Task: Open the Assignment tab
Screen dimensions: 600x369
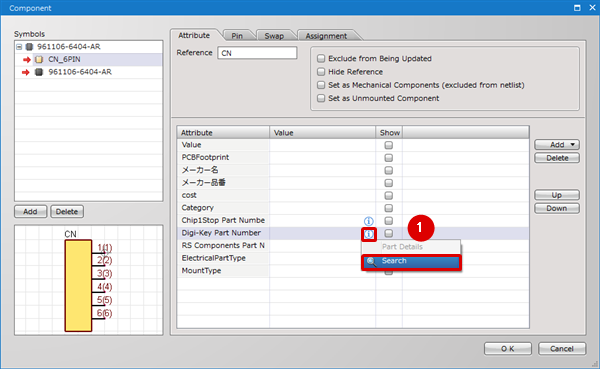Action: (x=326, y=36)
